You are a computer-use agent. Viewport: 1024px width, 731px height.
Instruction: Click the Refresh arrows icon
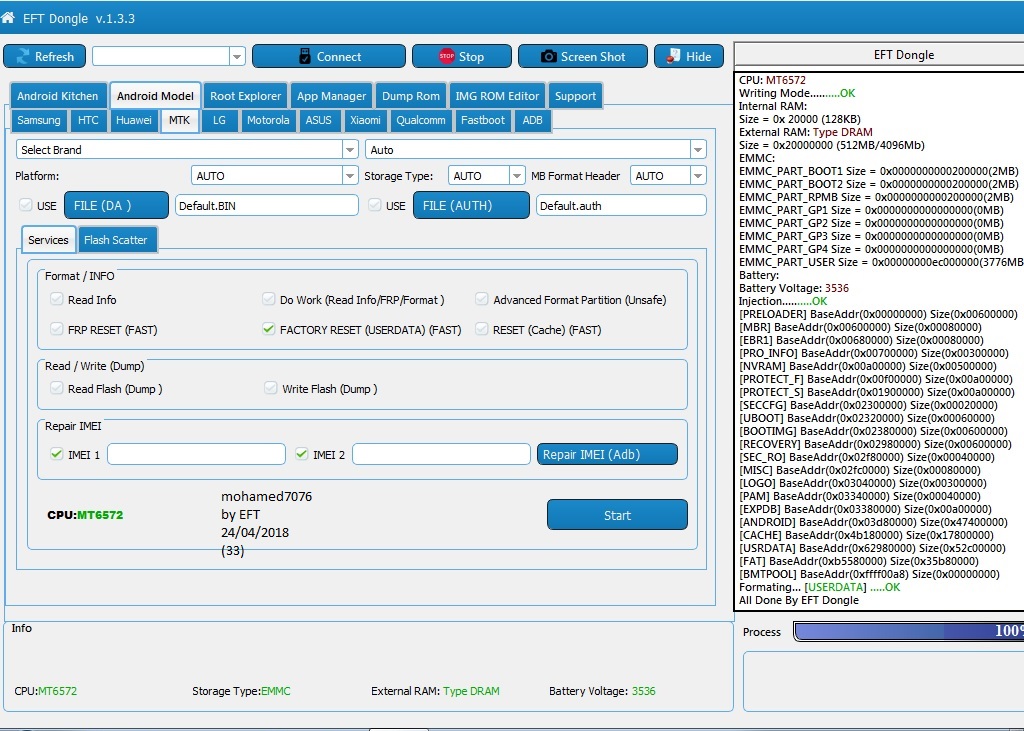(23, 56)
